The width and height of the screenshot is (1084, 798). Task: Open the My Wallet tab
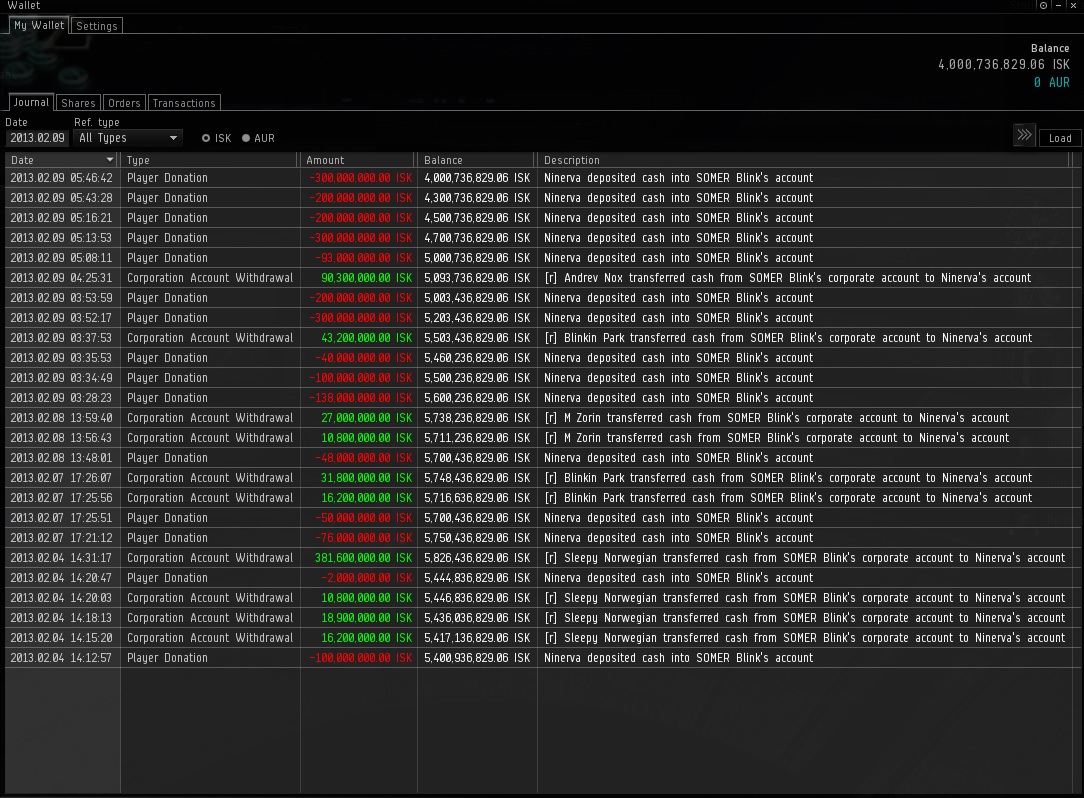pos(39,26)
